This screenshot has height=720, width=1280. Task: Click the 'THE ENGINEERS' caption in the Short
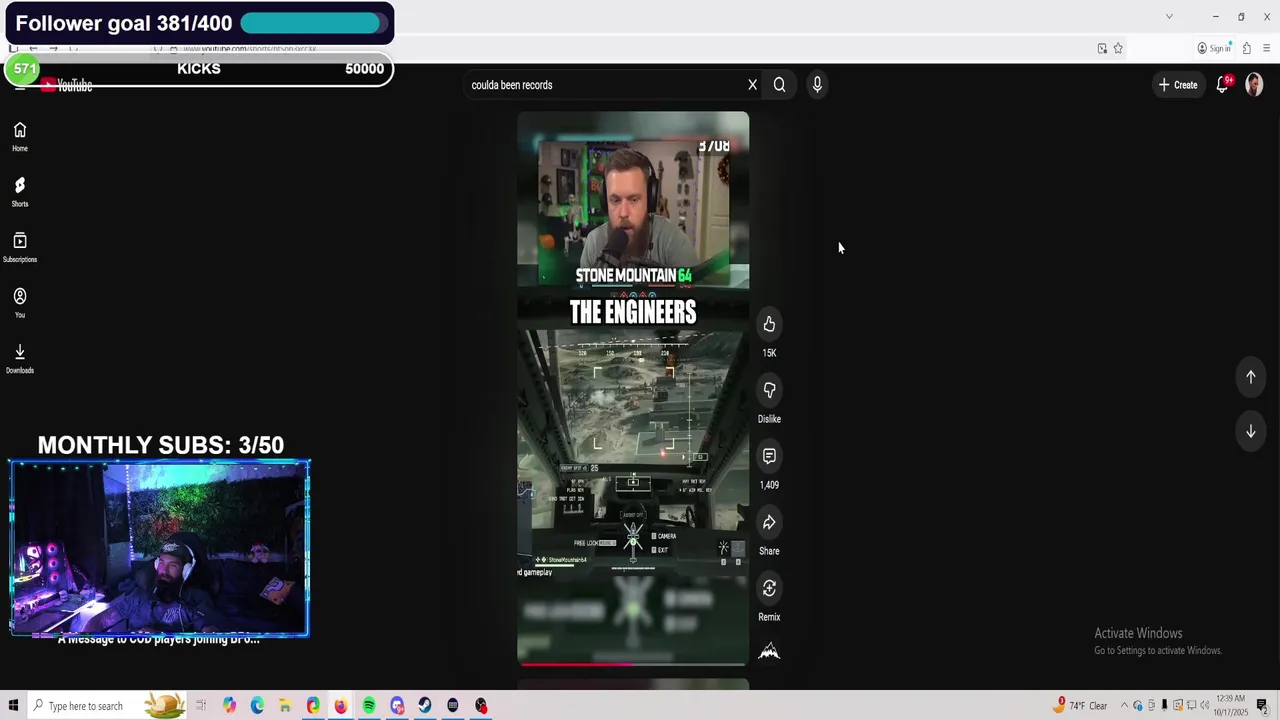click(x=633, y=312)
